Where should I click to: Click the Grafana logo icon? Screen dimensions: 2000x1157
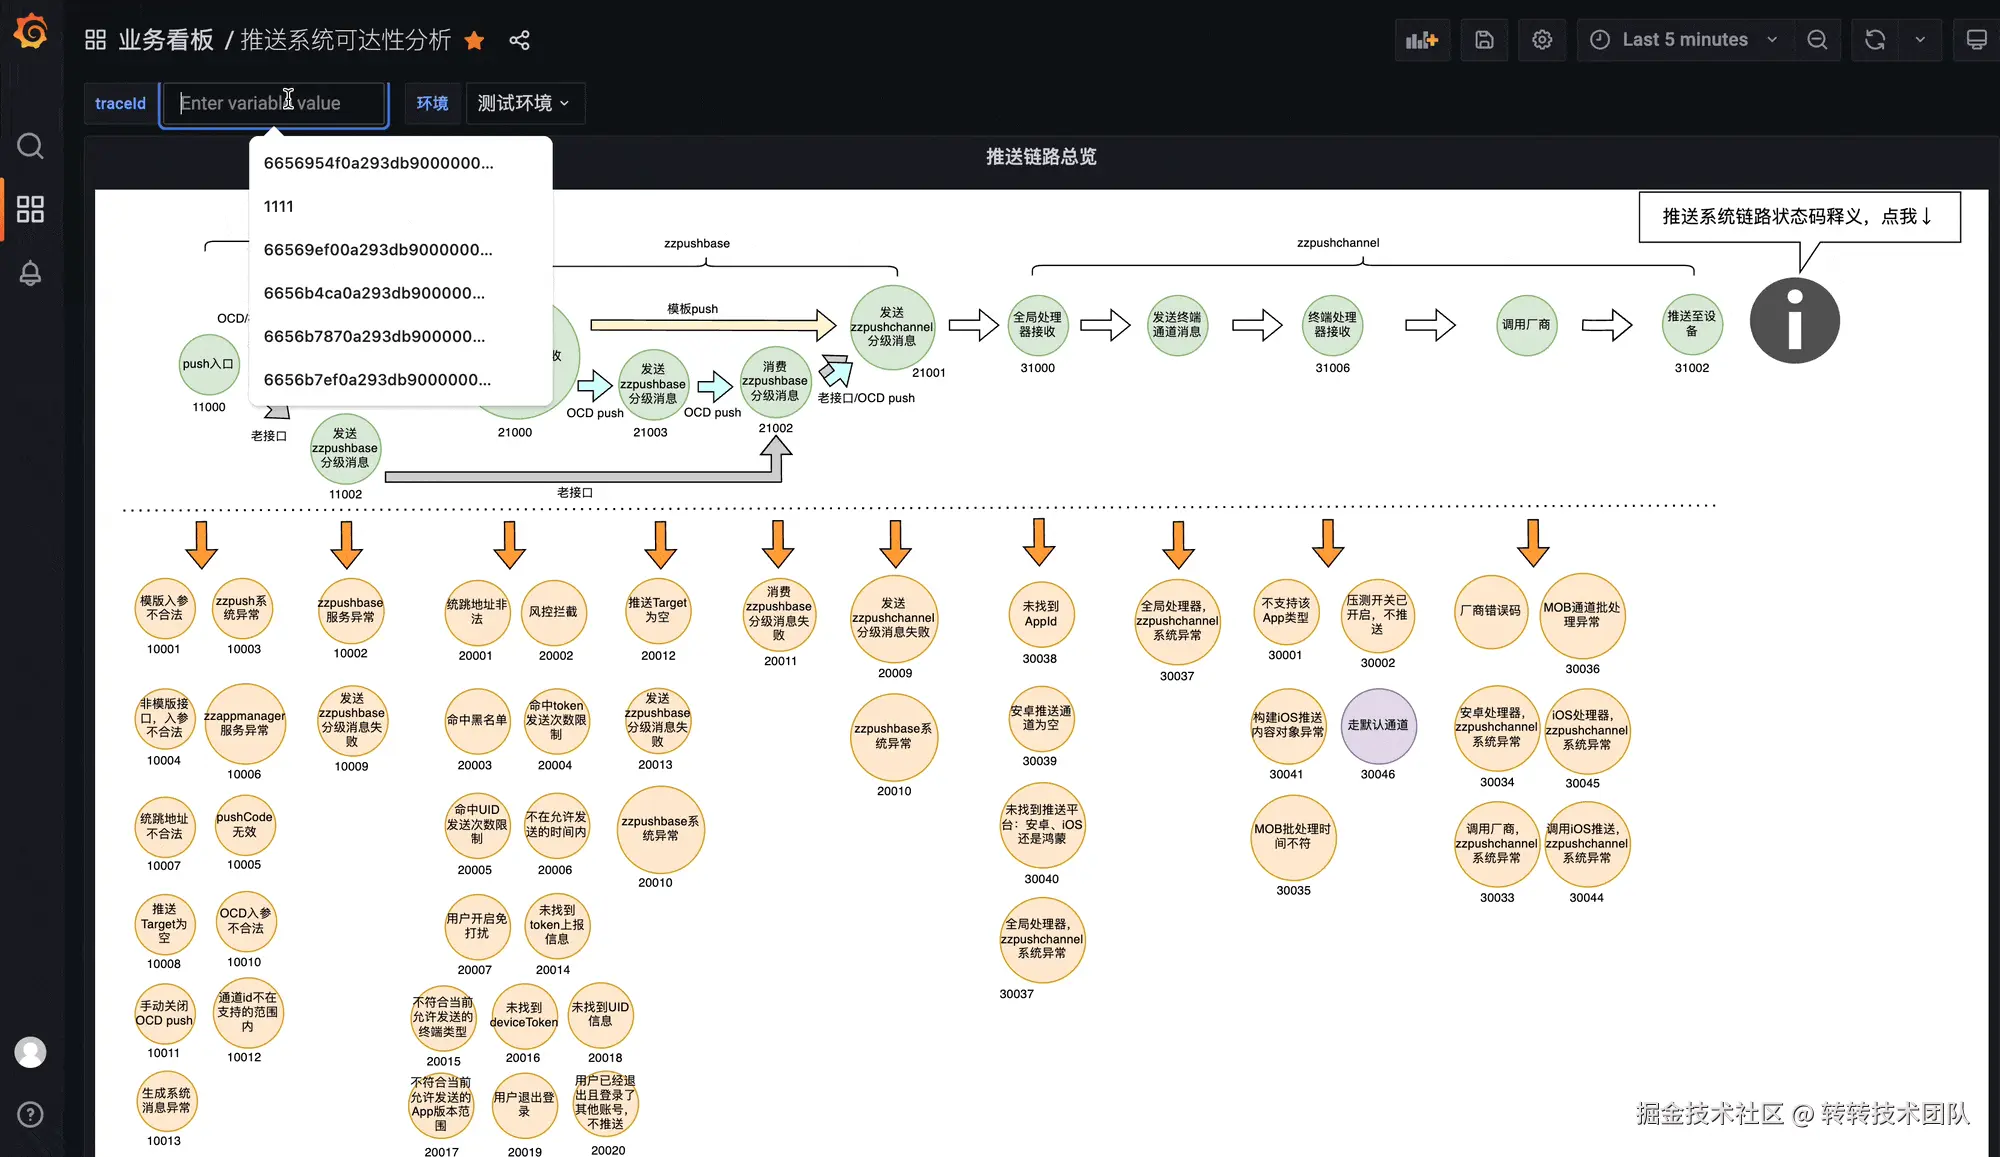point(31,32)
